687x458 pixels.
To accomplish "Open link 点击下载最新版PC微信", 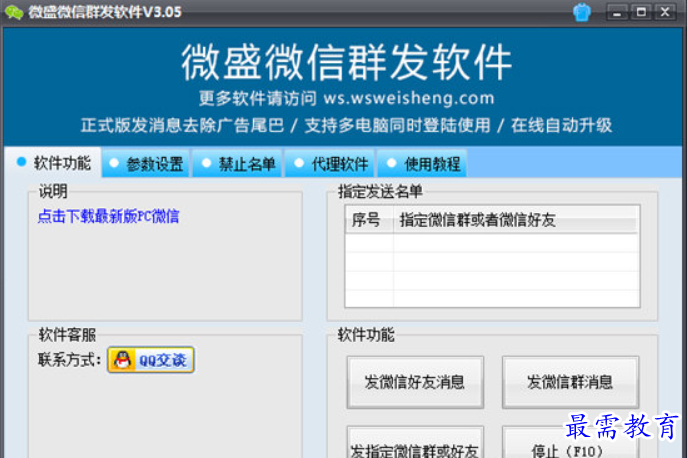I will (108, 217).
